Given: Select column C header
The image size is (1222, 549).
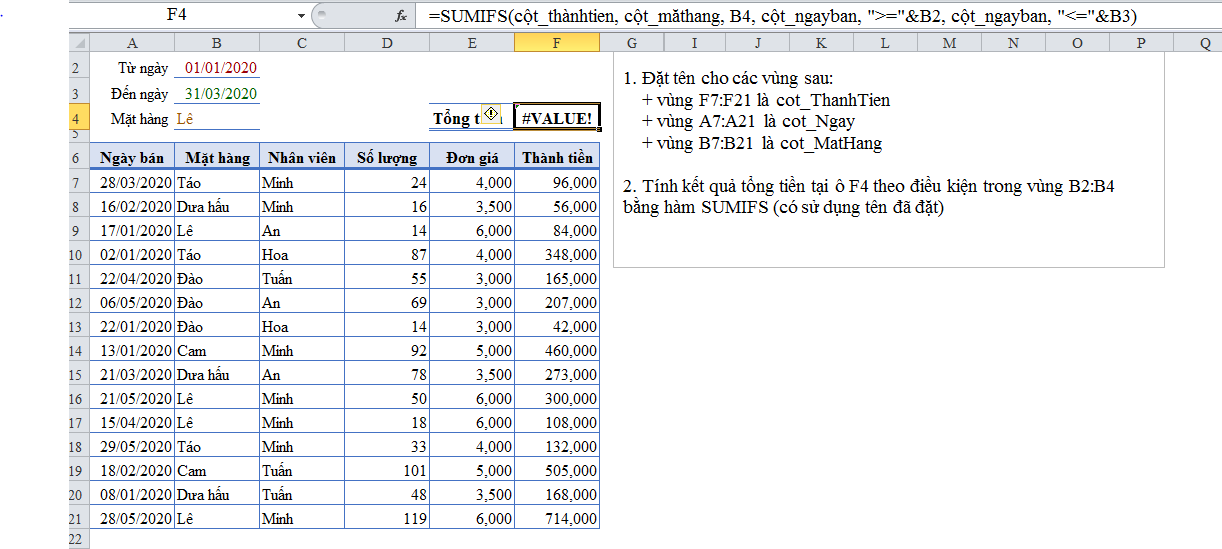Looking at the screenshot, I should coord(302,43).
